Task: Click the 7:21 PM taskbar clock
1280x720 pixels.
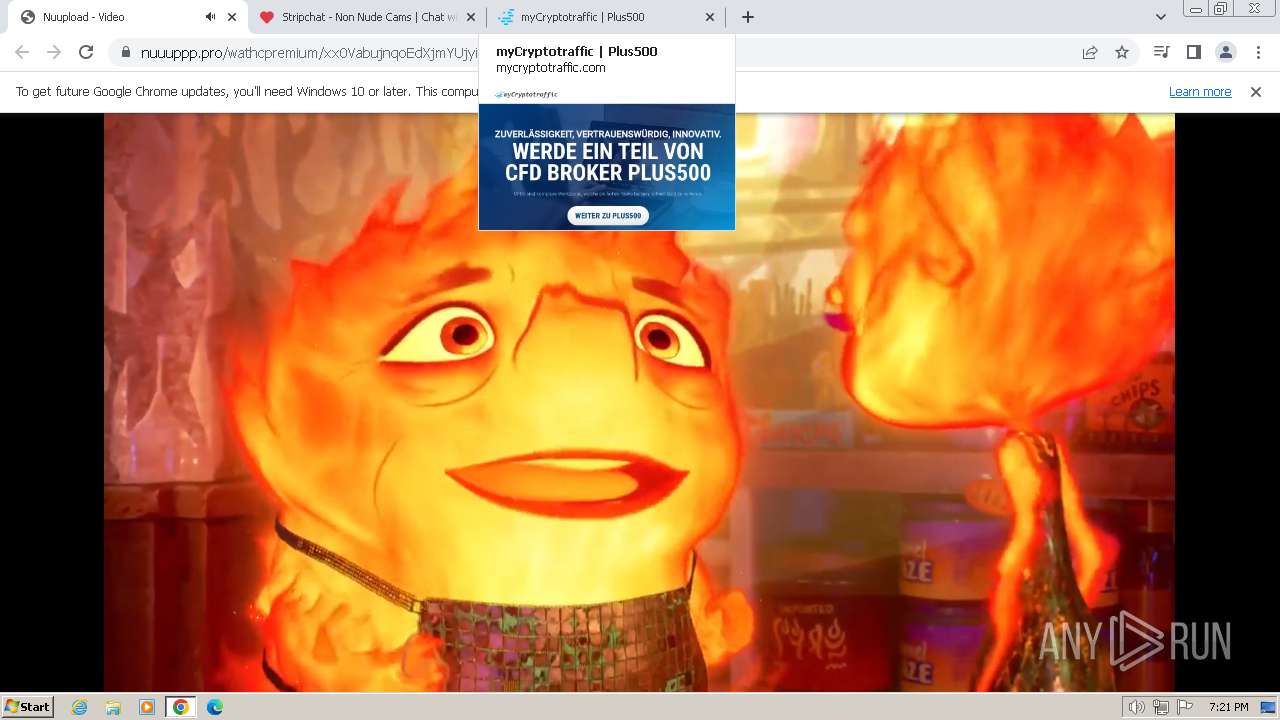Action: 1228,707
